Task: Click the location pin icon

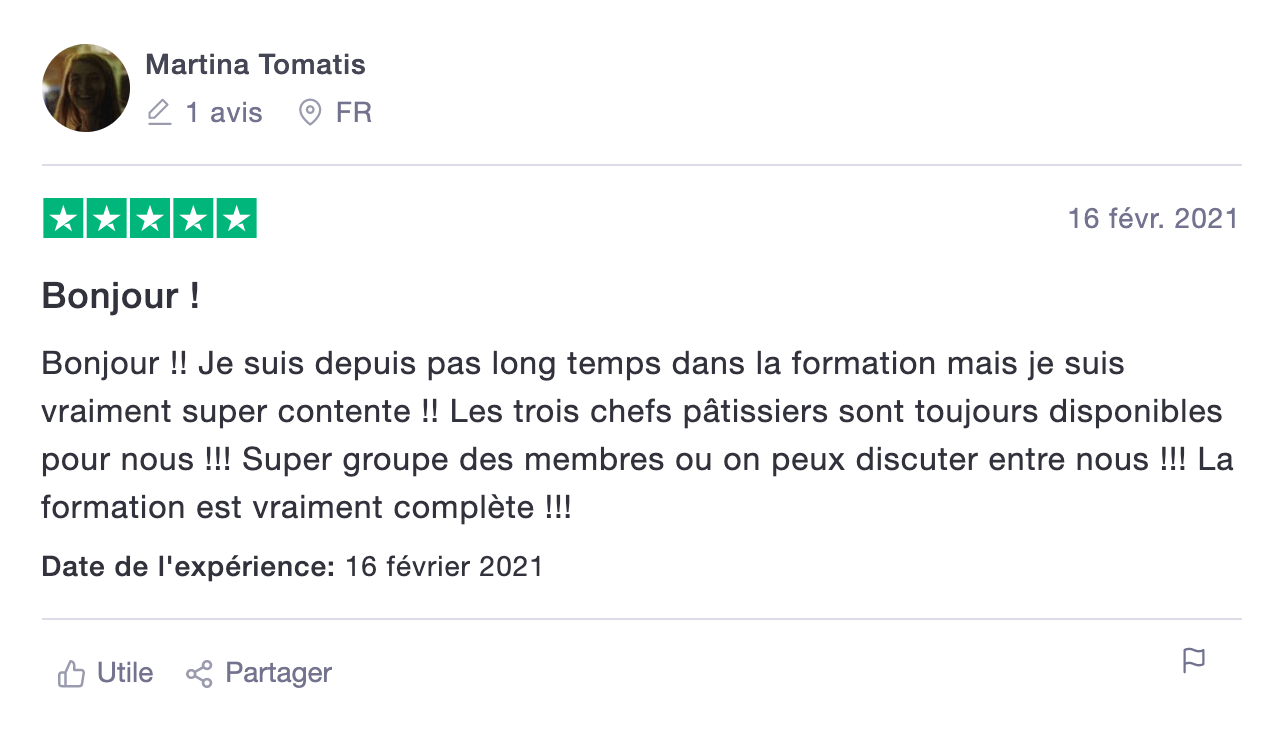Action: click(311, 112)
